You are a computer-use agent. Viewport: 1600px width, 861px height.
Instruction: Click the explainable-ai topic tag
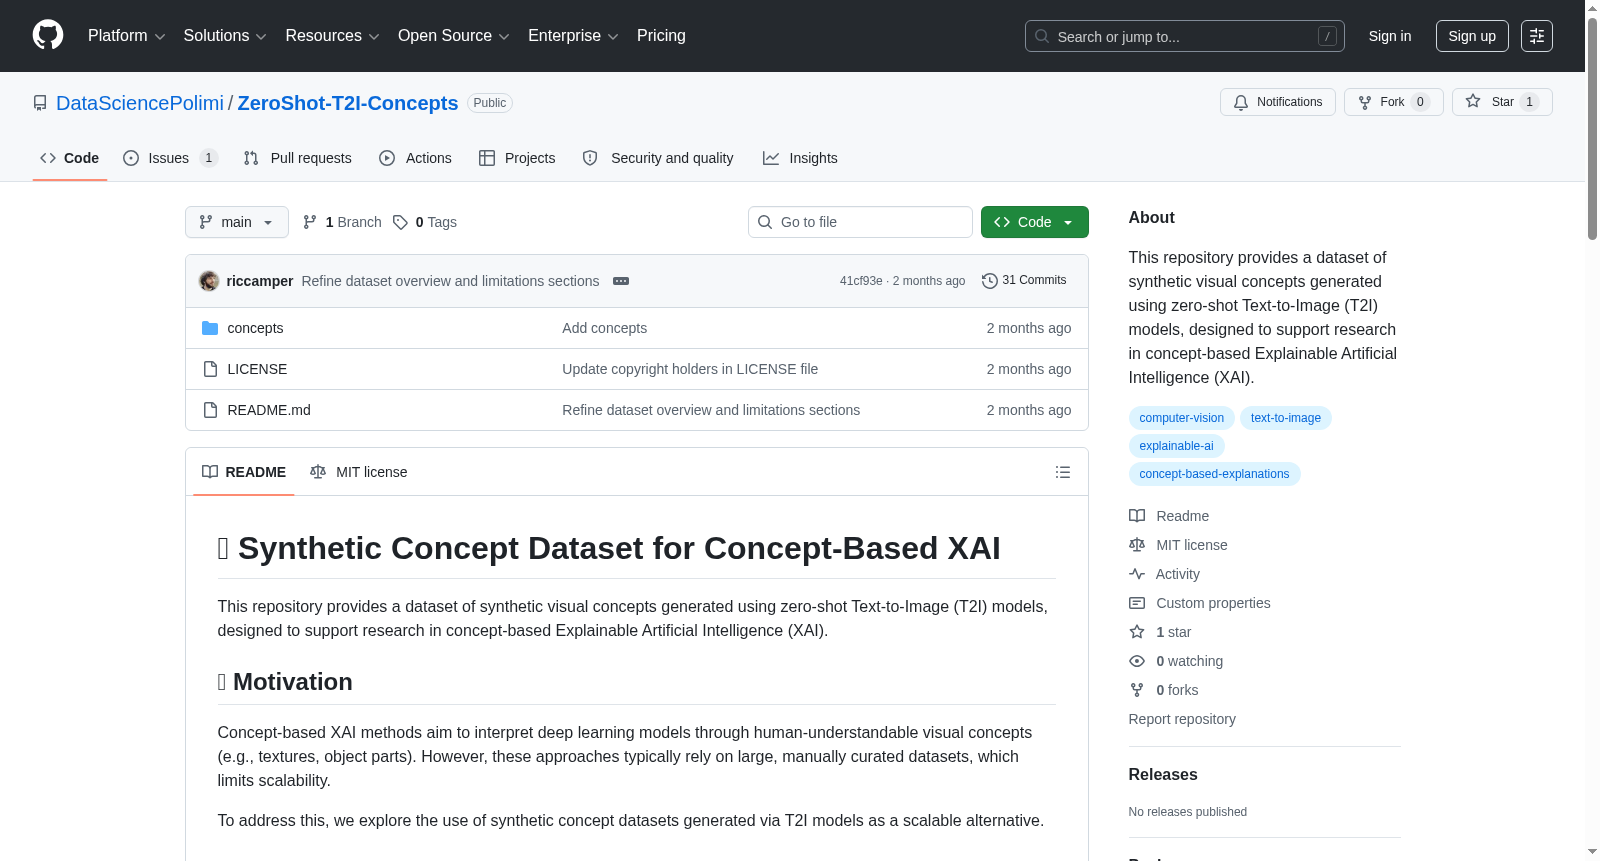[x=1176, y=446]
